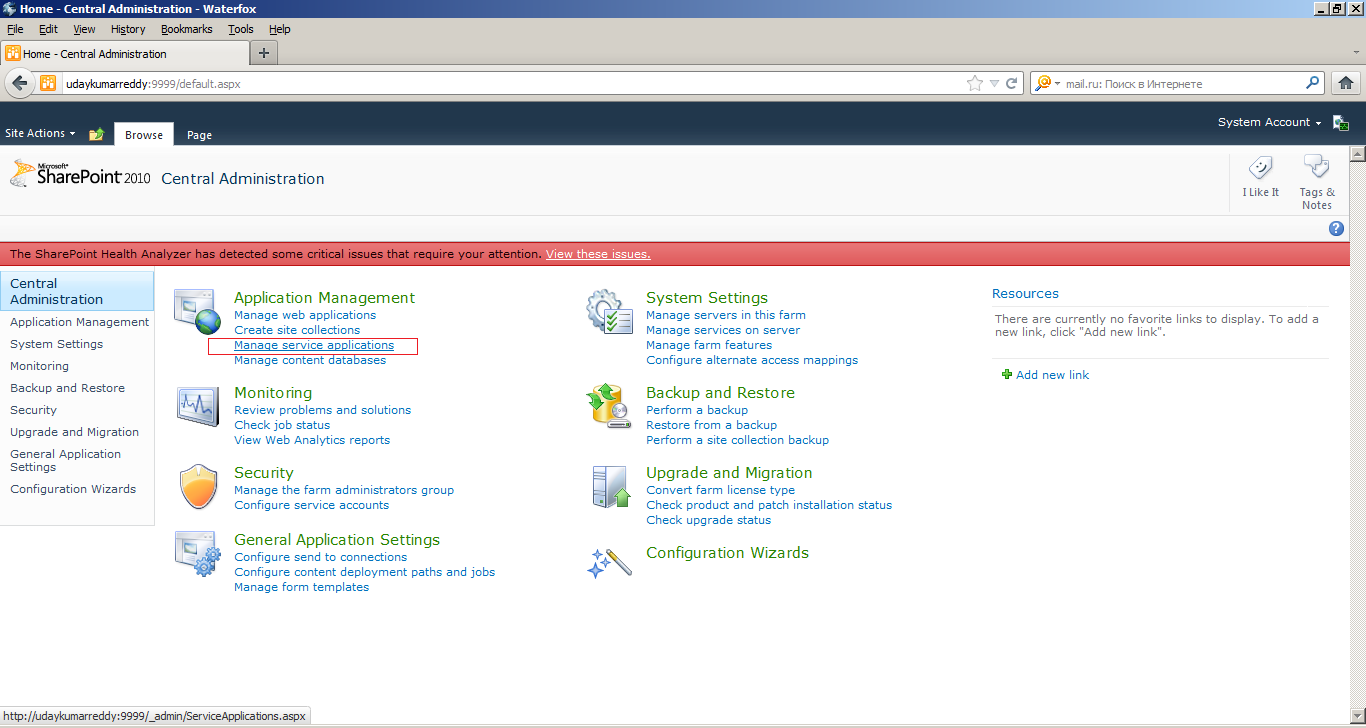This screenshot has width=1366, height=728.
Task: Expand the System Account menu
Action: [x=1269, y=122]
